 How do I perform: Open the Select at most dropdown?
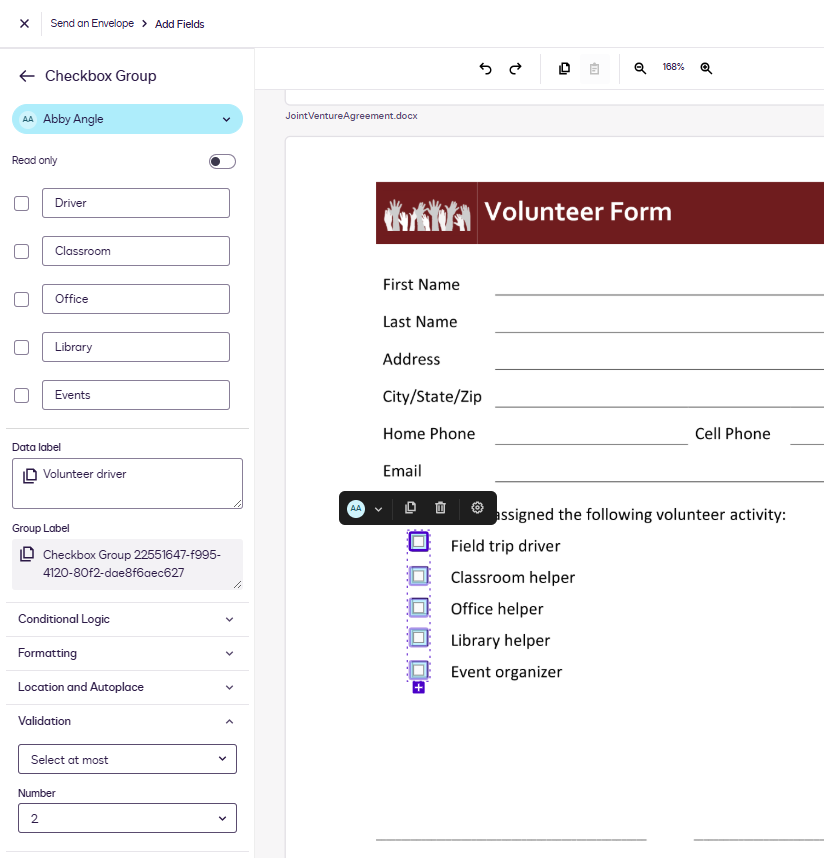127,760
